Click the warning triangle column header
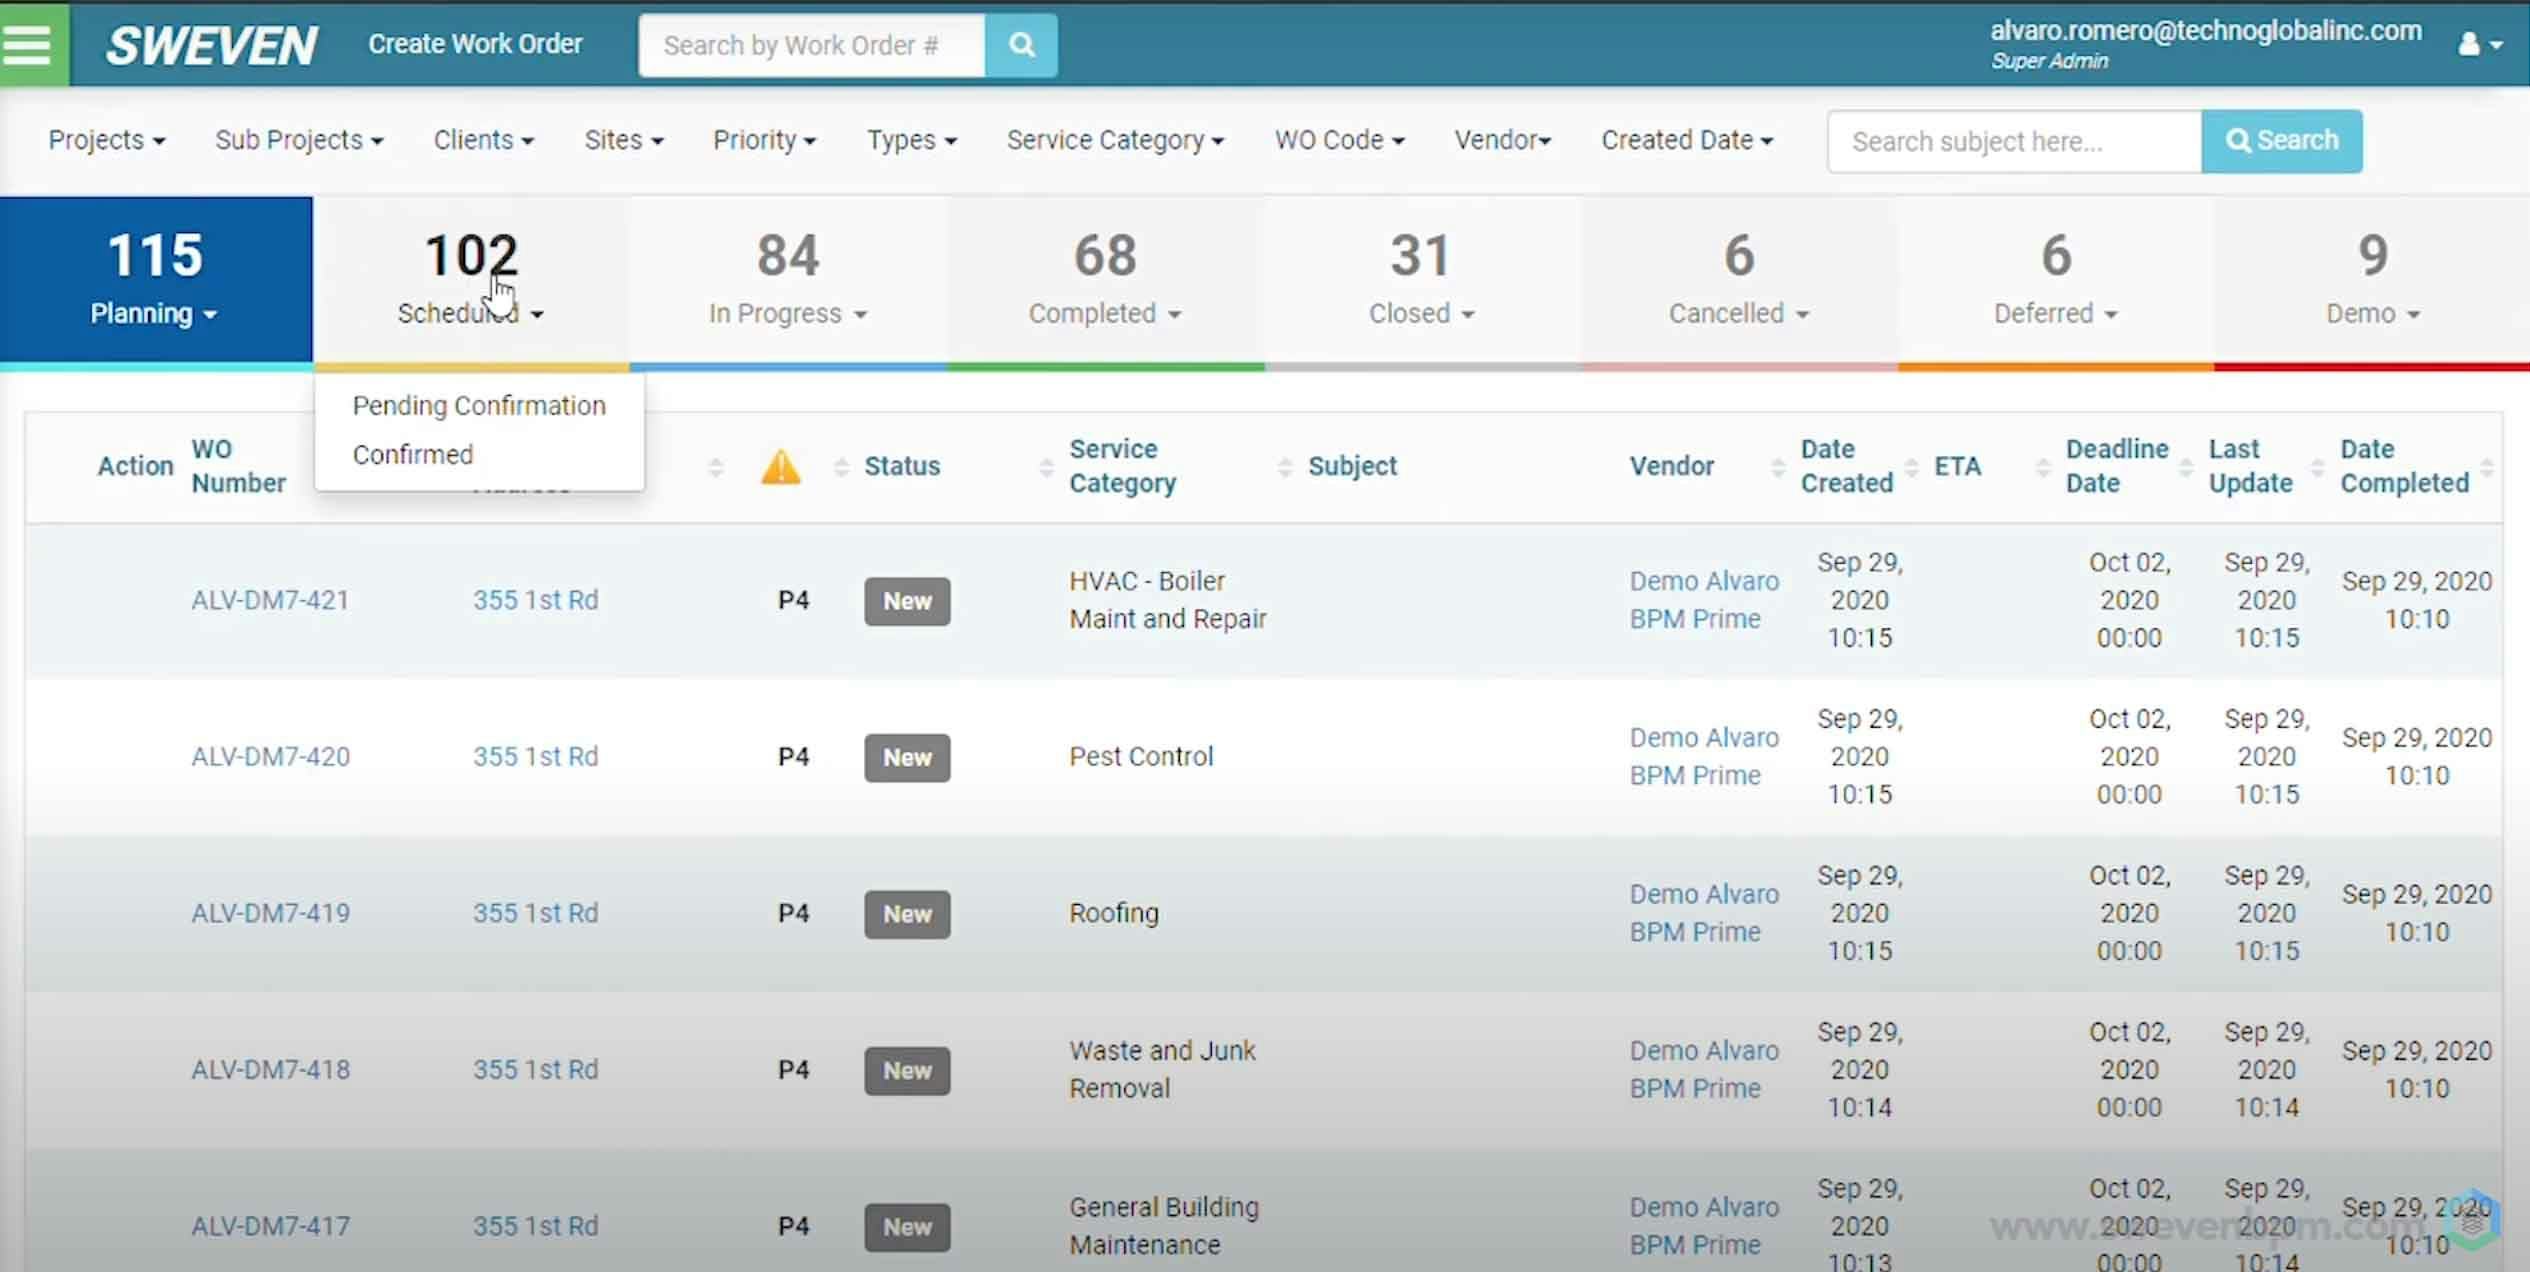 781,466
